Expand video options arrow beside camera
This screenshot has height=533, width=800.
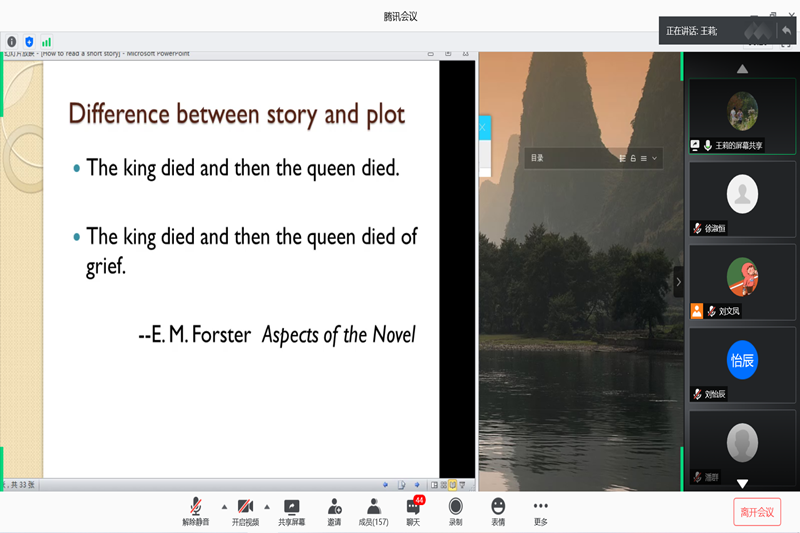pyautogui.click(x=267, y=506)
